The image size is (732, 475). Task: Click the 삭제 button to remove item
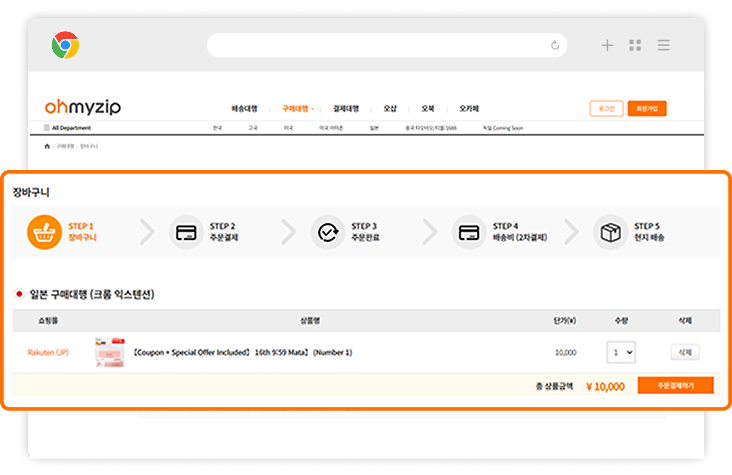(x=684, y=352)
